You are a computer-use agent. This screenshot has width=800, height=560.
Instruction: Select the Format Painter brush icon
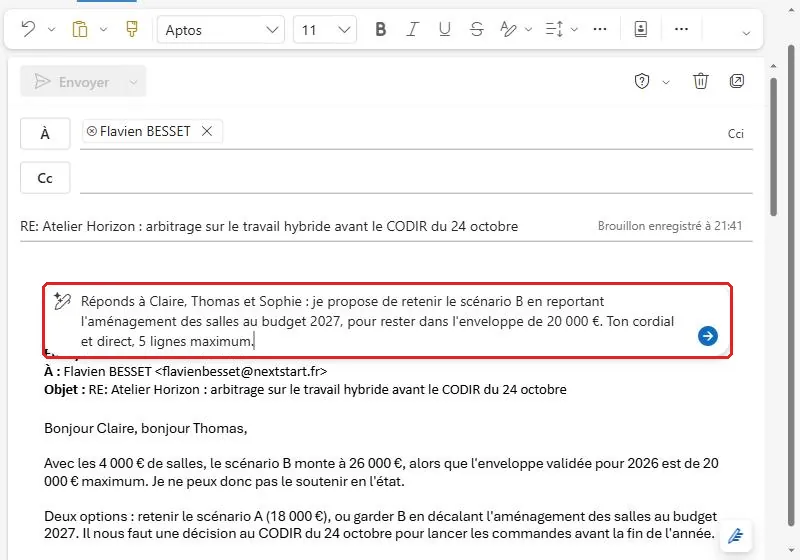point(132,29)
